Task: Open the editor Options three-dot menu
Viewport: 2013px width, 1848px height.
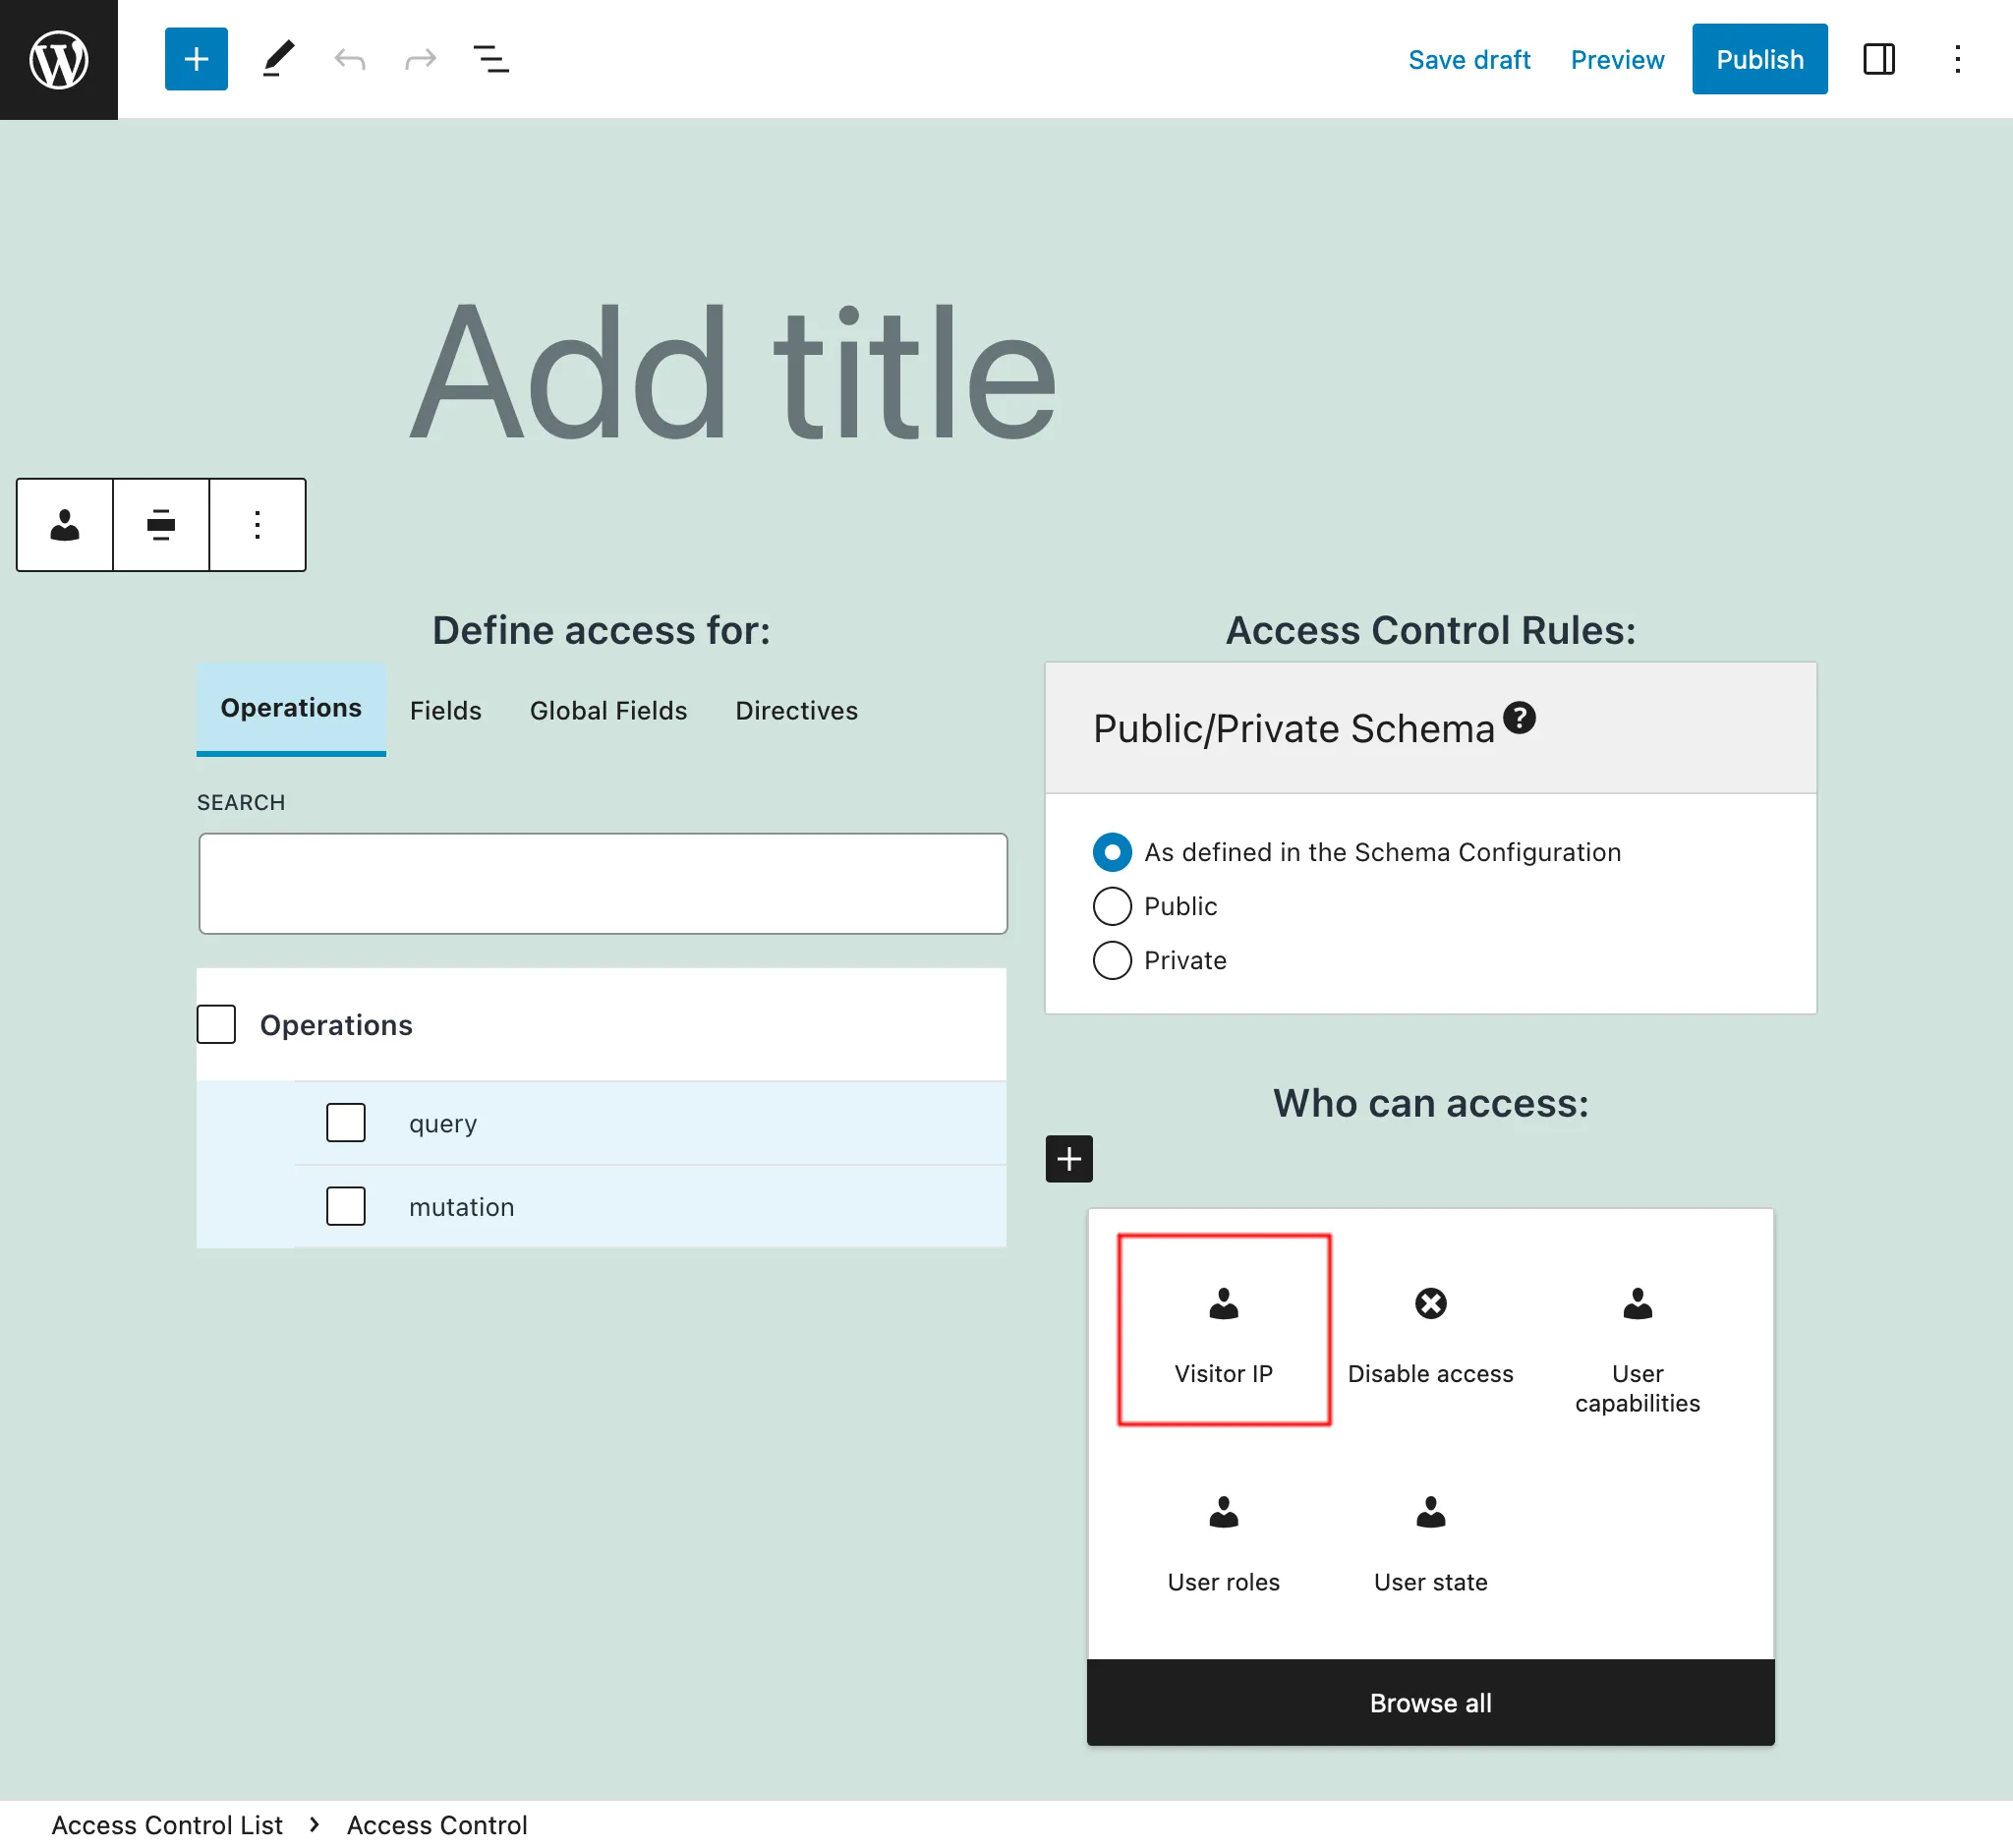Action: coord(1957,59)
